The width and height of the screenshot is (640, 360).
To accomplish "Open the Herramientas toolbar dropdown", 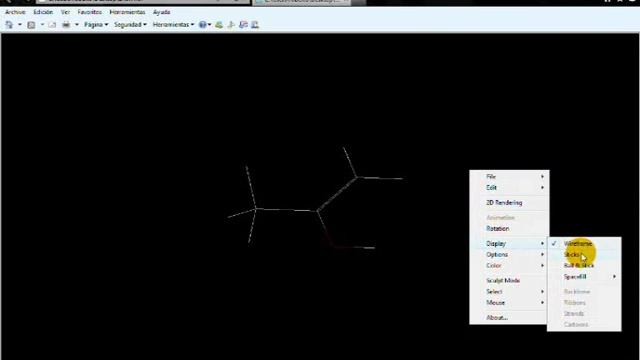I will coord(173,25).
